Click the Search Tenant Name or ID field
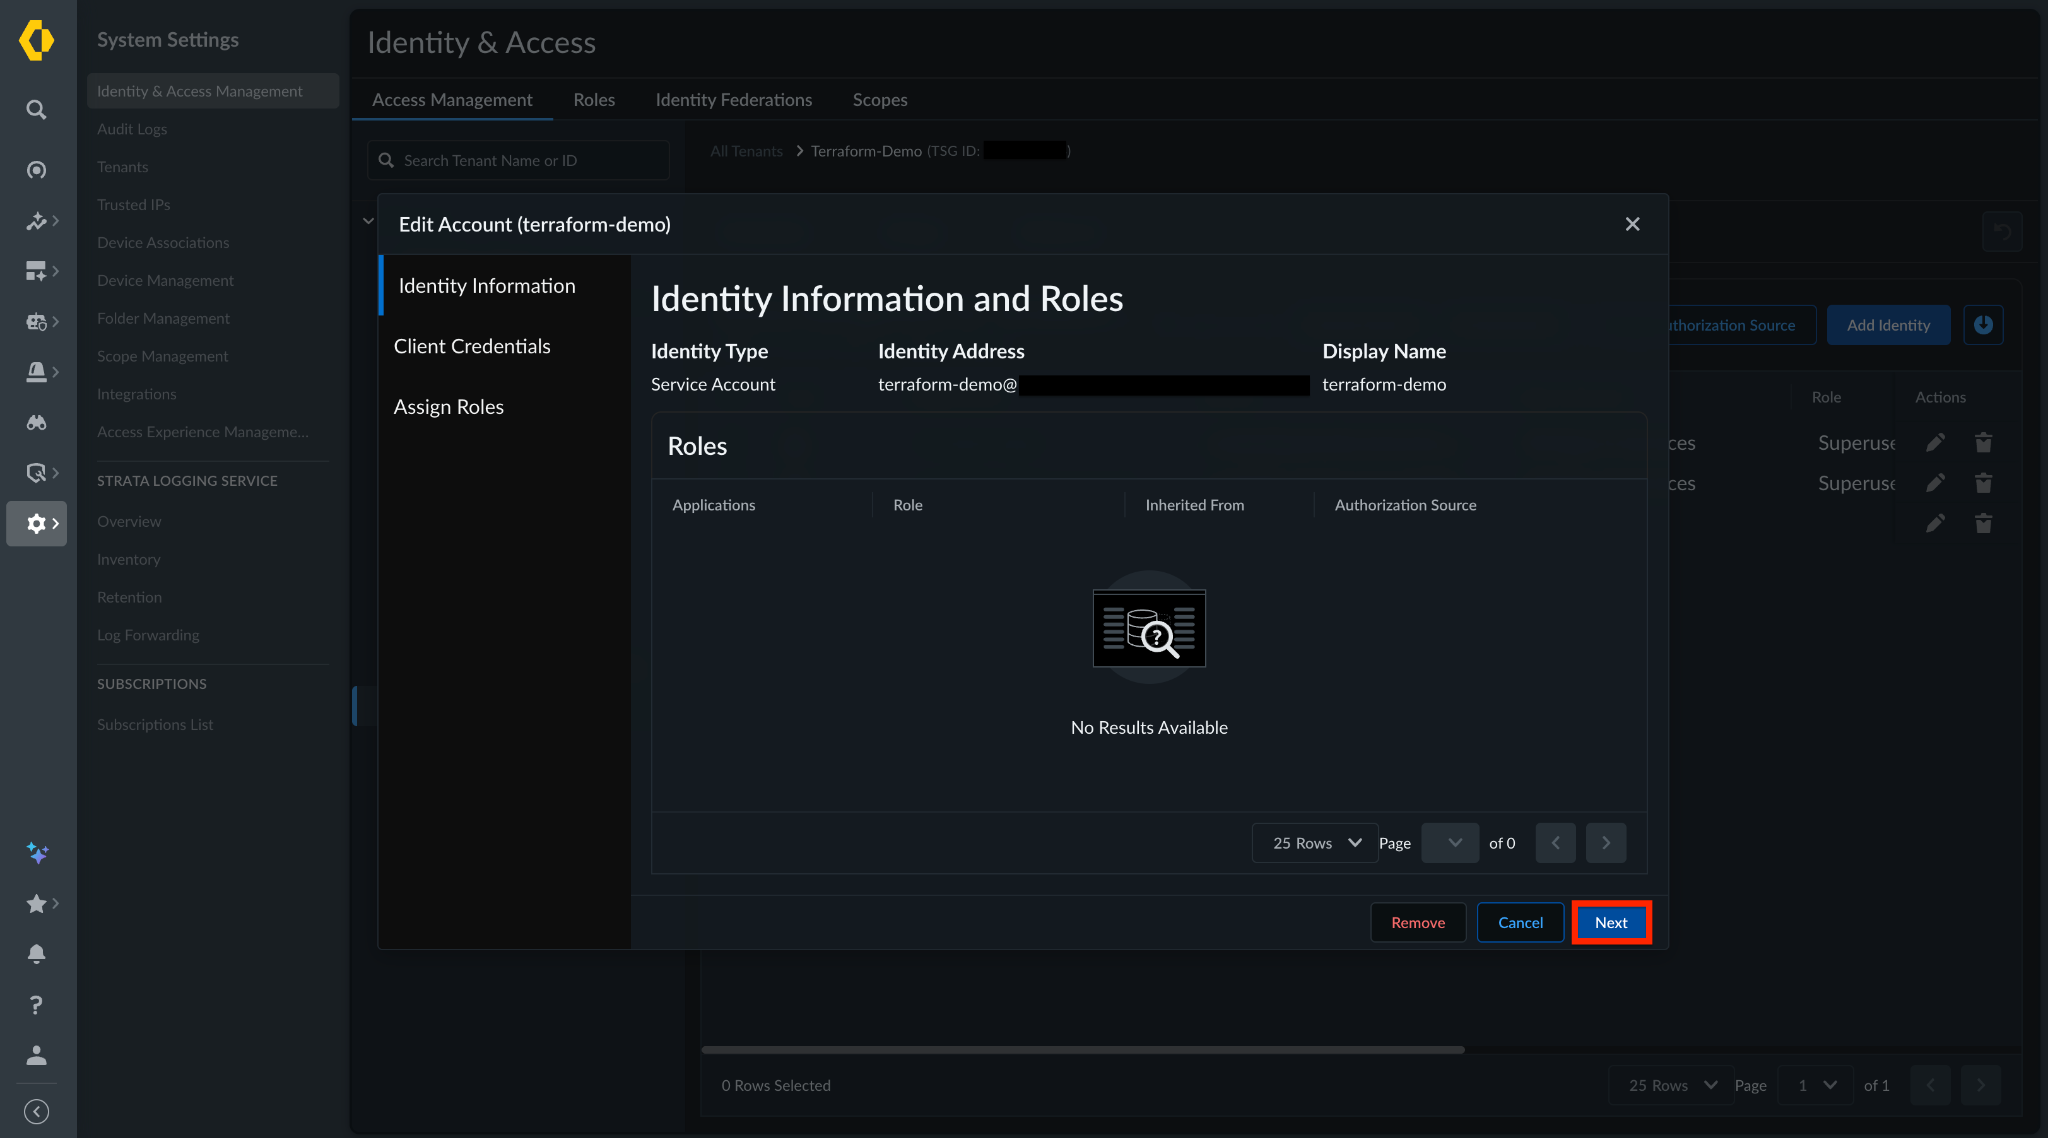The width and height of the screenshot is (2048, 1138). tap(519, 160)
